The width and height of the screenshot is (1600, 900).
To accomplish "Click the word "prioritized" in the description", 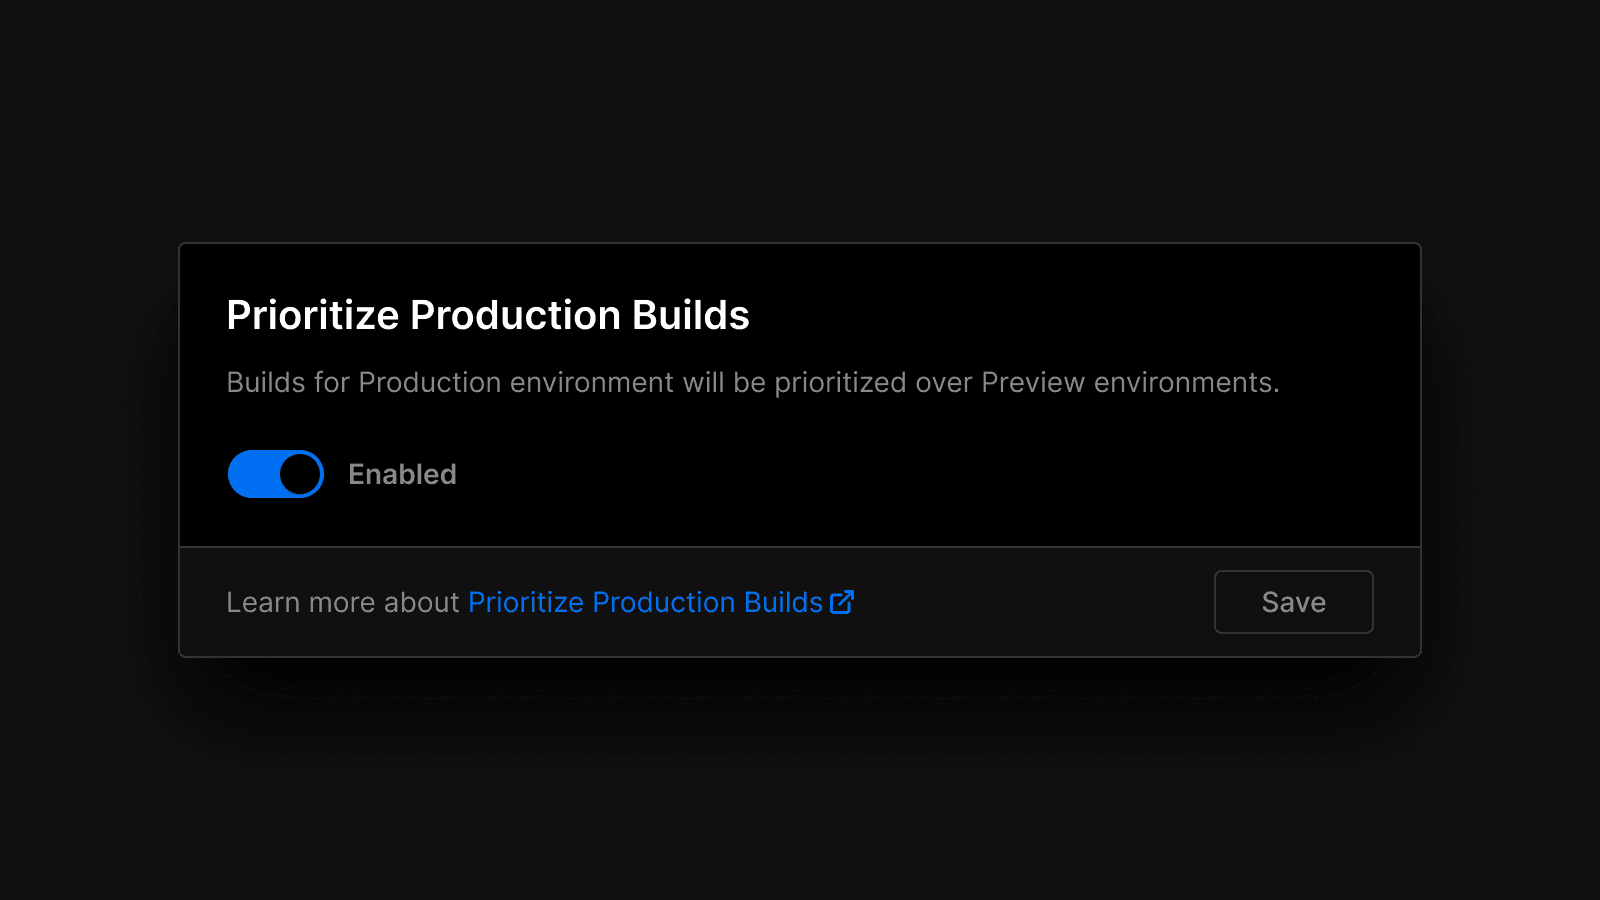I will pos(840,383).
